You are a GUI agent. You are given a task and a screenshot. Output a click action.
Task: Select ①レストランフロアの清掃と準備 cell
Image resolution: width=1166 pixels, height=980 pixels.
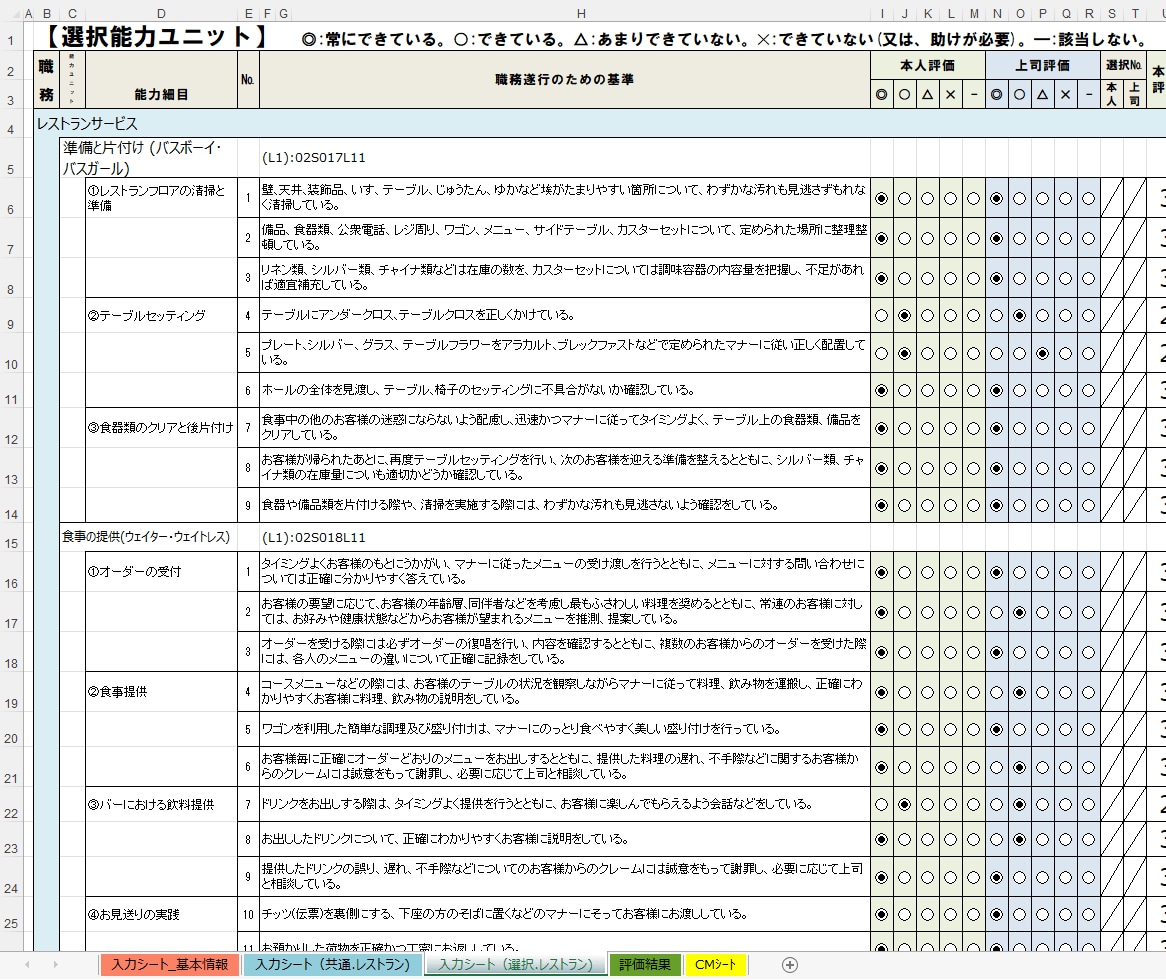(161, 197)
